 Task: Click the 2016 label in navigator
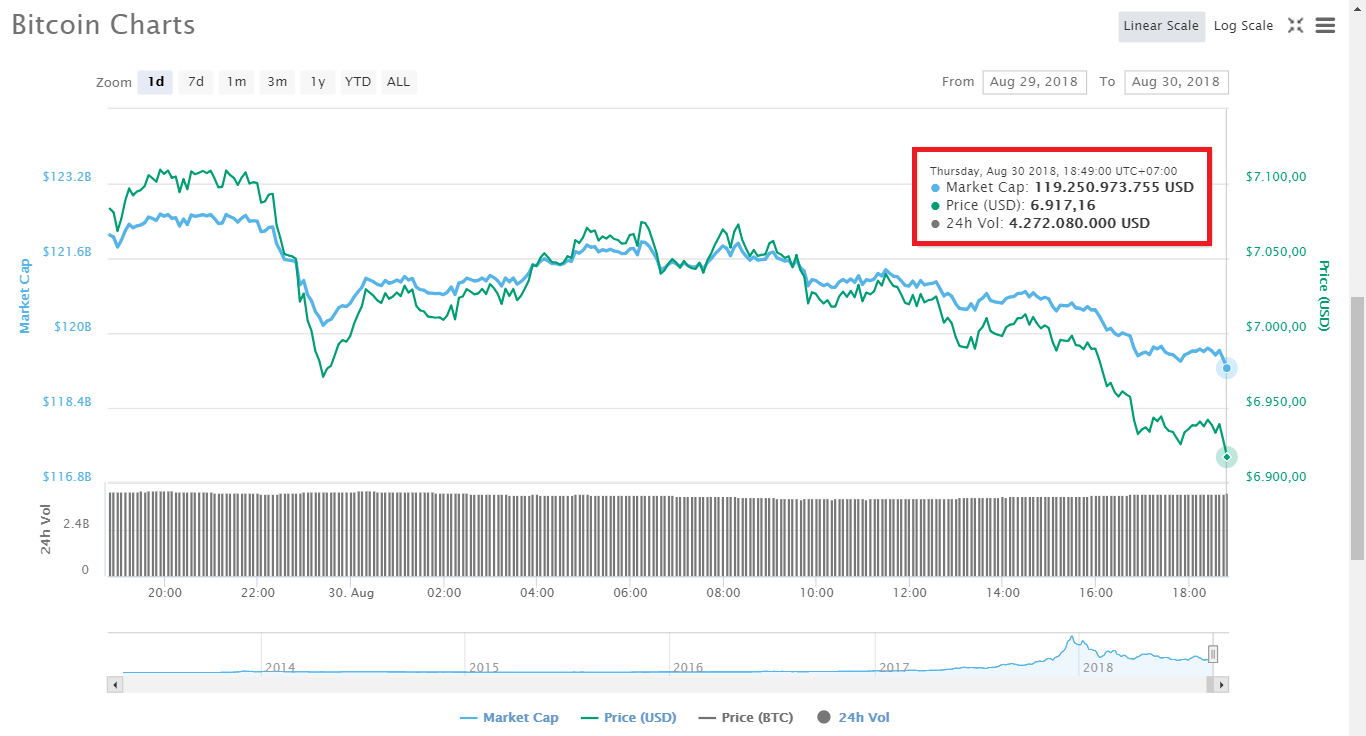point(688,667)
